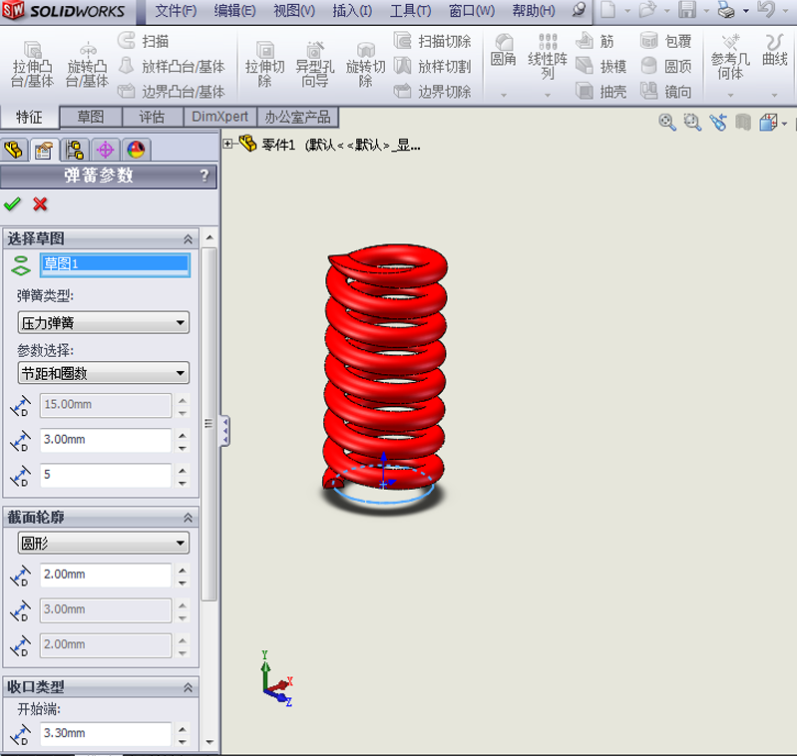
Task: Click the Mirror (镜向) tool
Action: click(666, 92)
